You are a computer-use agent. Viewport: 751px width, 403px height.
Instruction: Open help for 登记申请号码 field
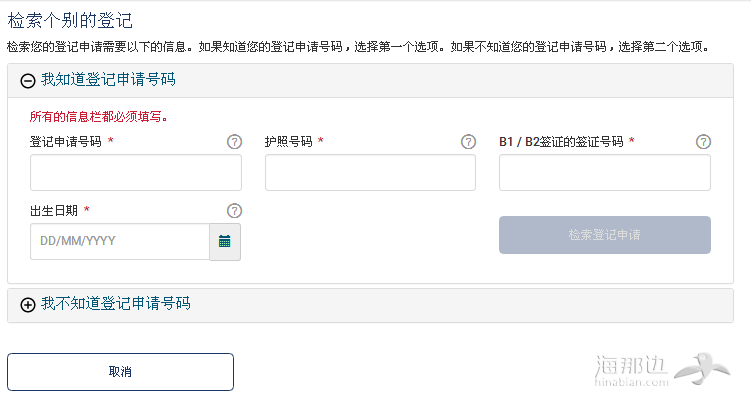[x=234, y=142]
